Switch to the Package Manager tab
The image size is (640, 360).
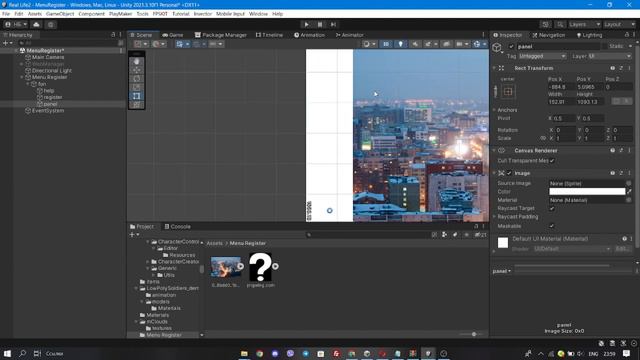coord(221,35)
